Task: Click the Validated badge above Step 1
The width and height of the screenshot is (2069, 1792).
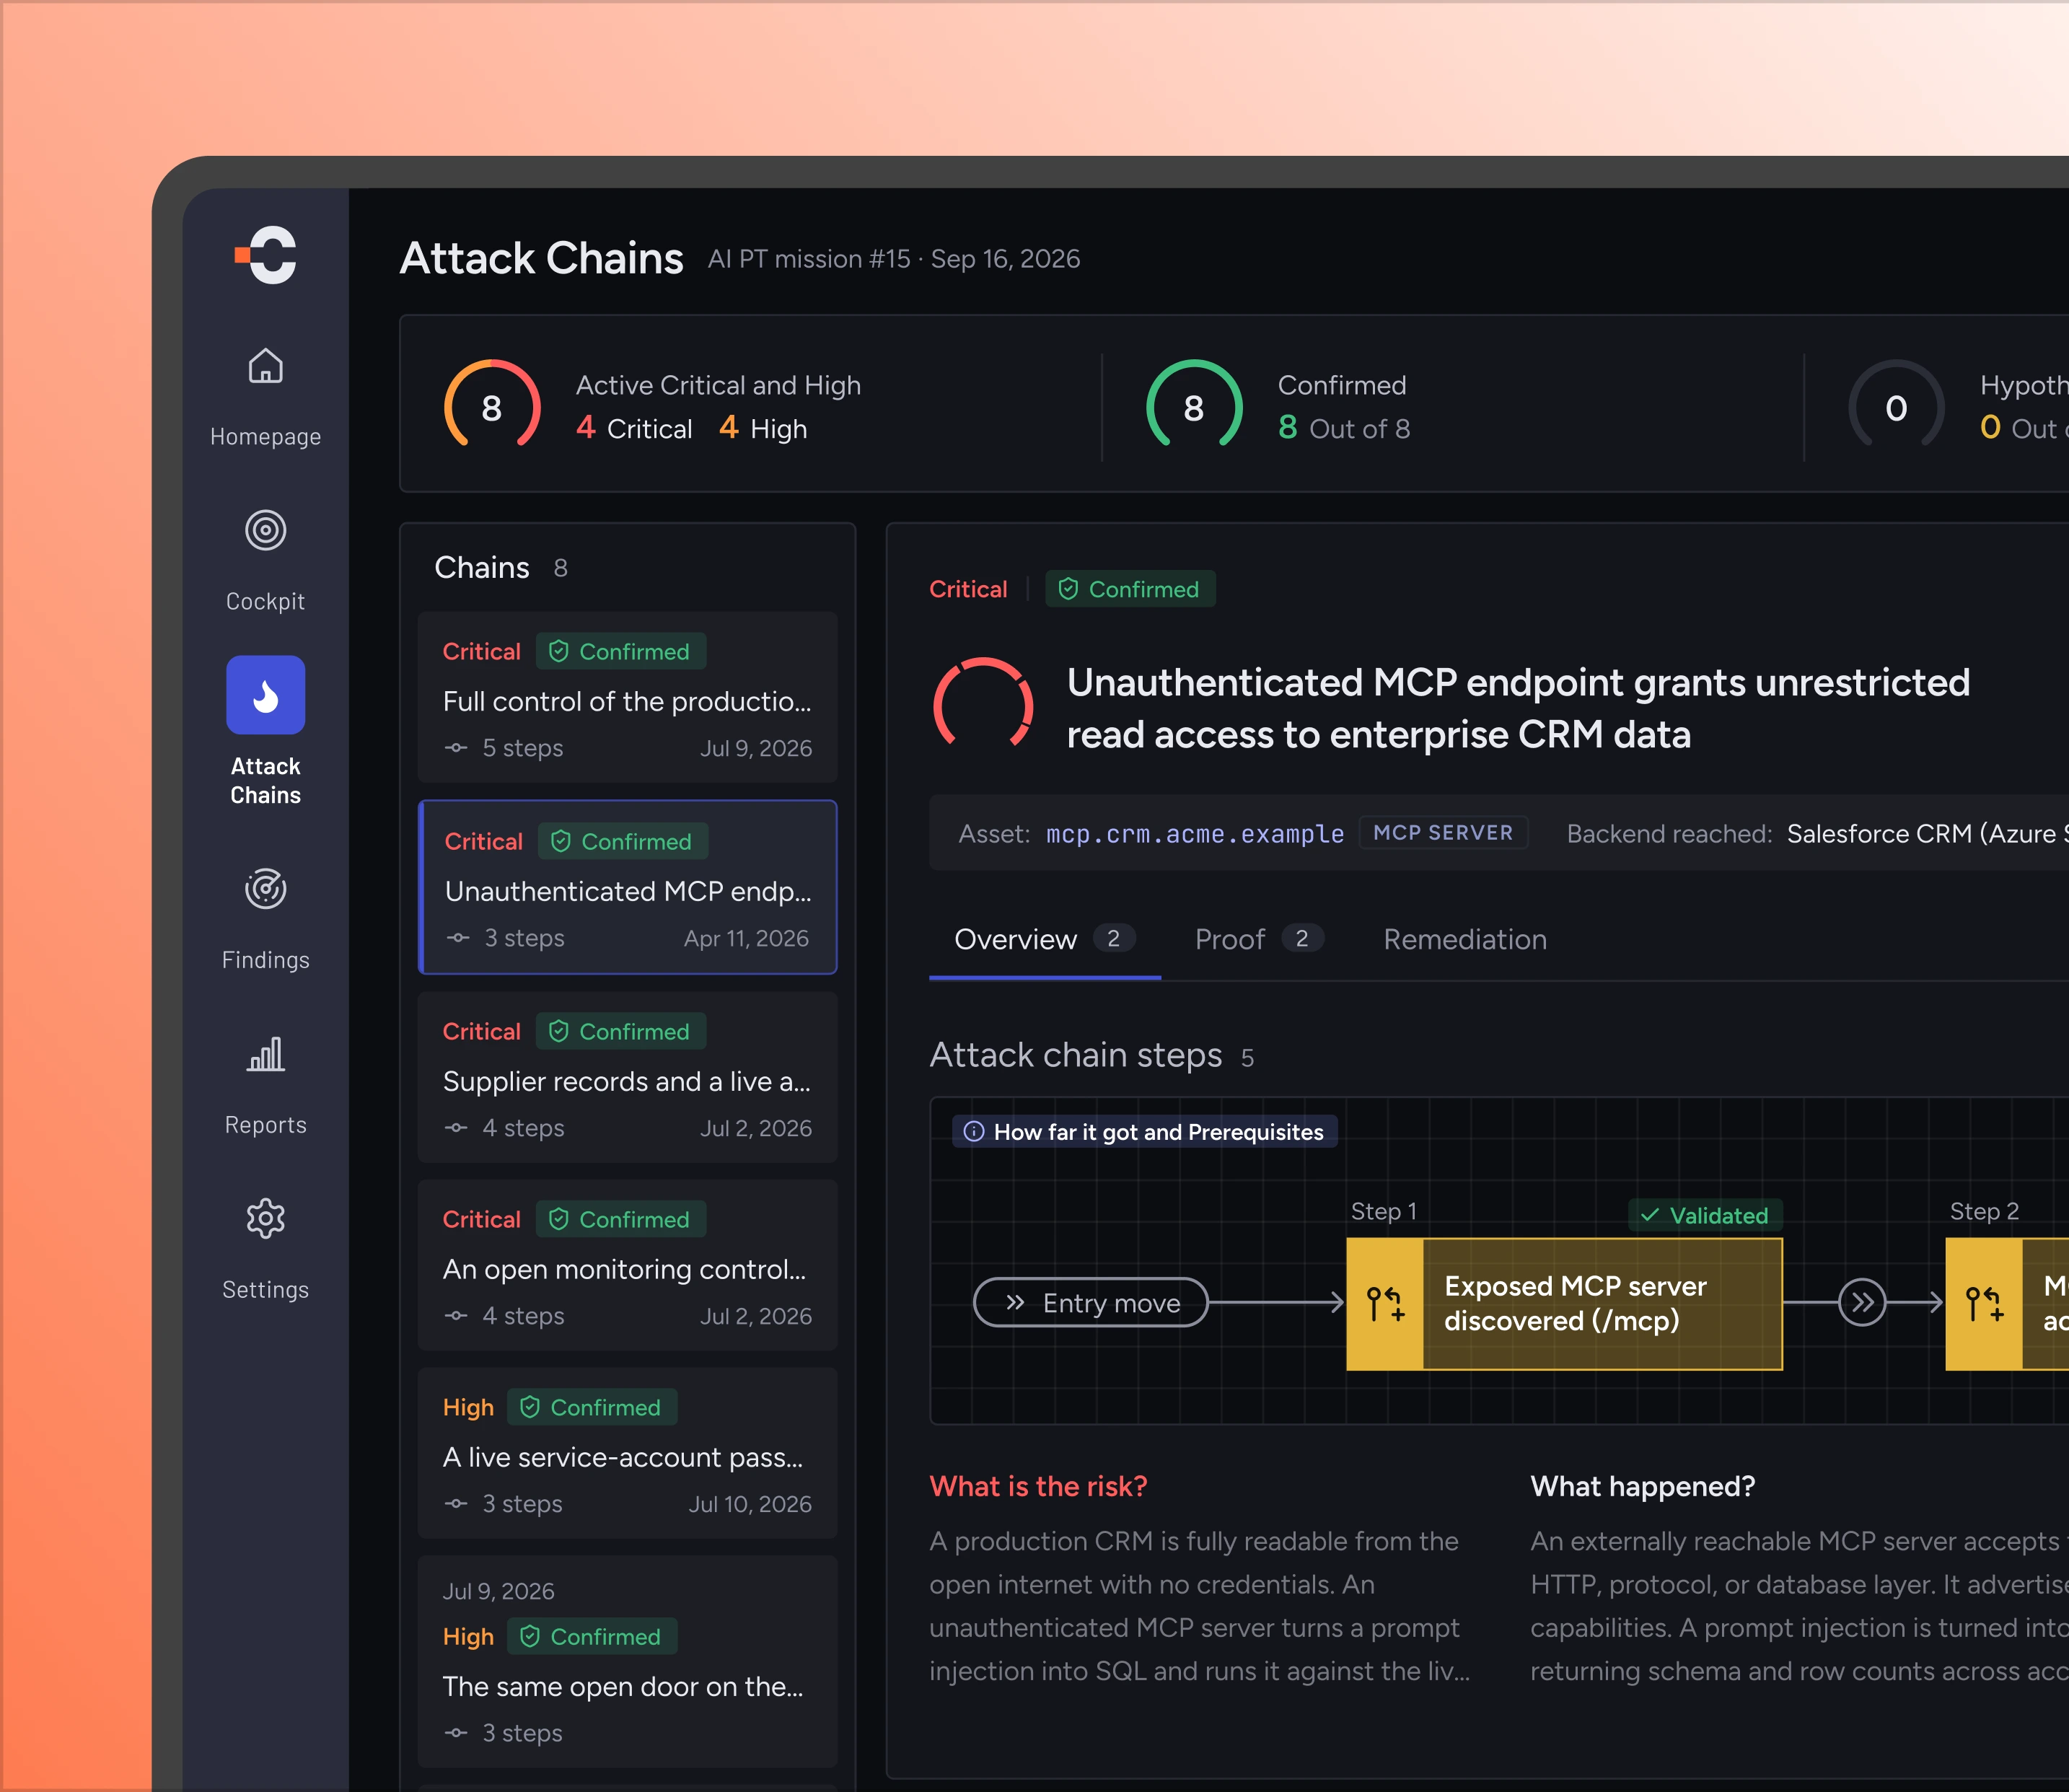Action: coord(1705,1215)
